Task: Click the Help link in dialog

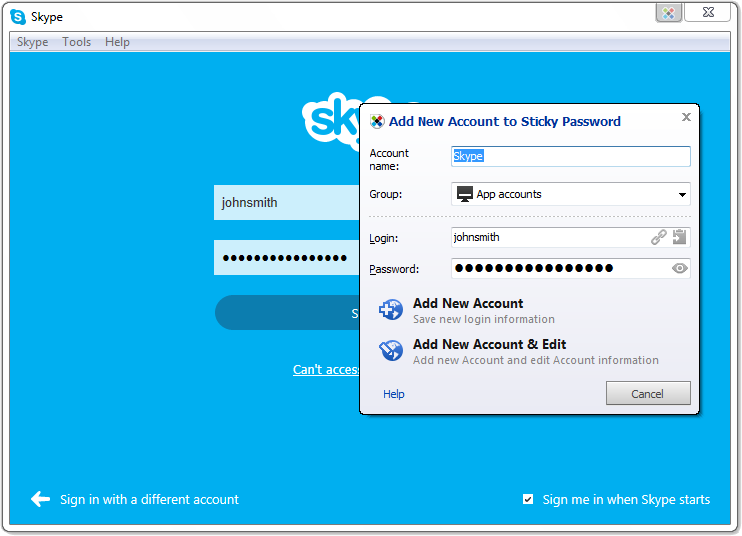Action: 394,394
